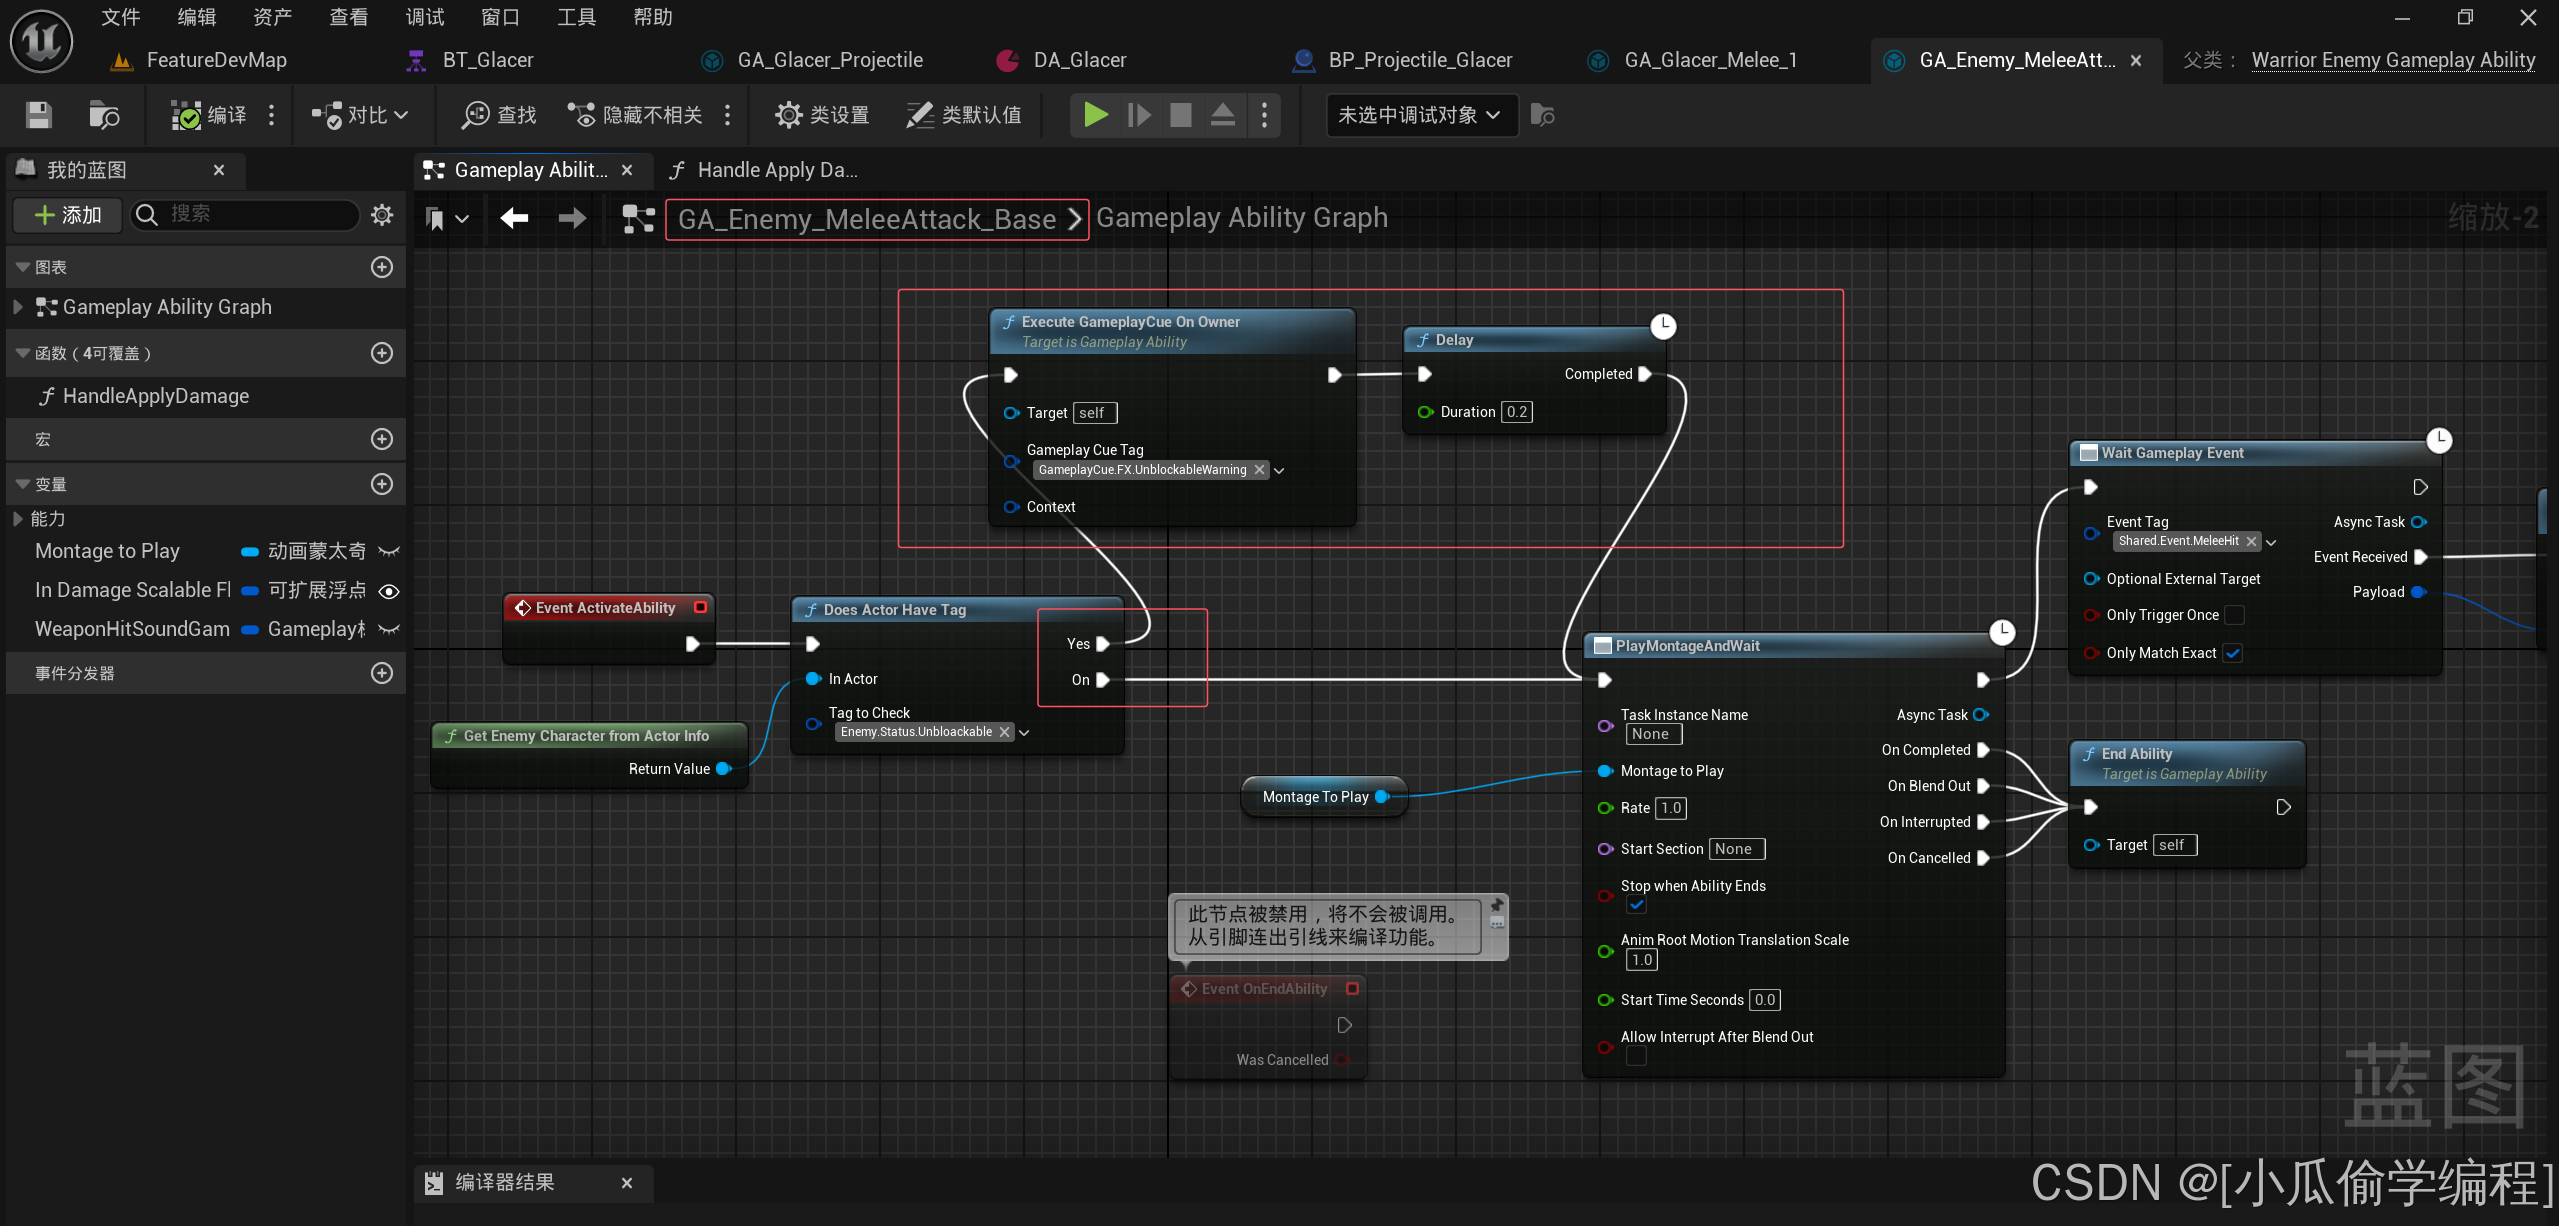2559x1226 pixels.
Task: Click the Browse to asset icon
Action: [104, 115]
